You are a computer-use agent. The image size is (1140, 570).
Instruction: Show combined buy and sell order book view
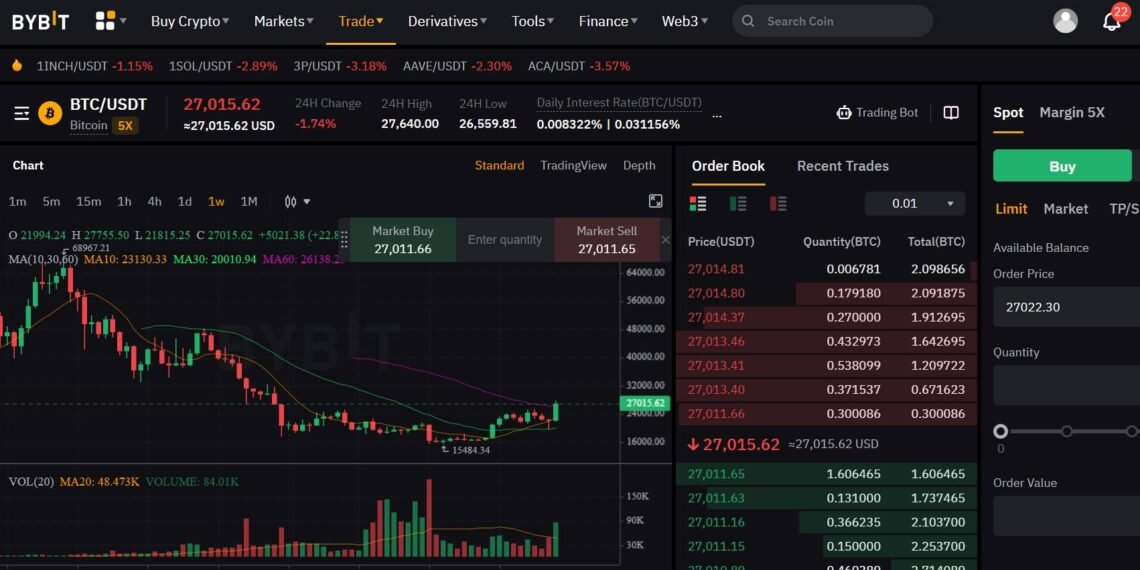[698, 204]
